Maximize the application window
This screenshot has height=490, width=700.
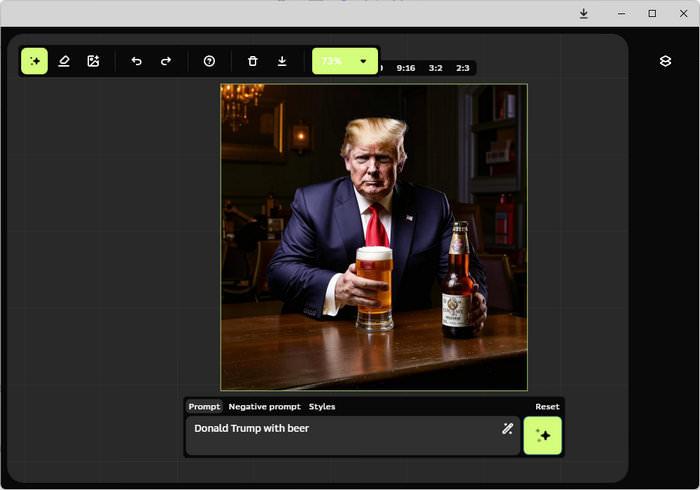click(652, 13)
